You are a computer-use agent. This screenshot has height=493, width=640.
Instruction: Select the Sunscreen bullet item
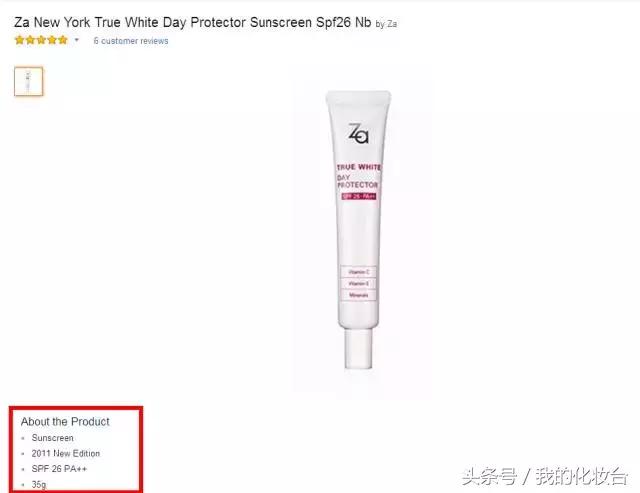coord(53,438)
